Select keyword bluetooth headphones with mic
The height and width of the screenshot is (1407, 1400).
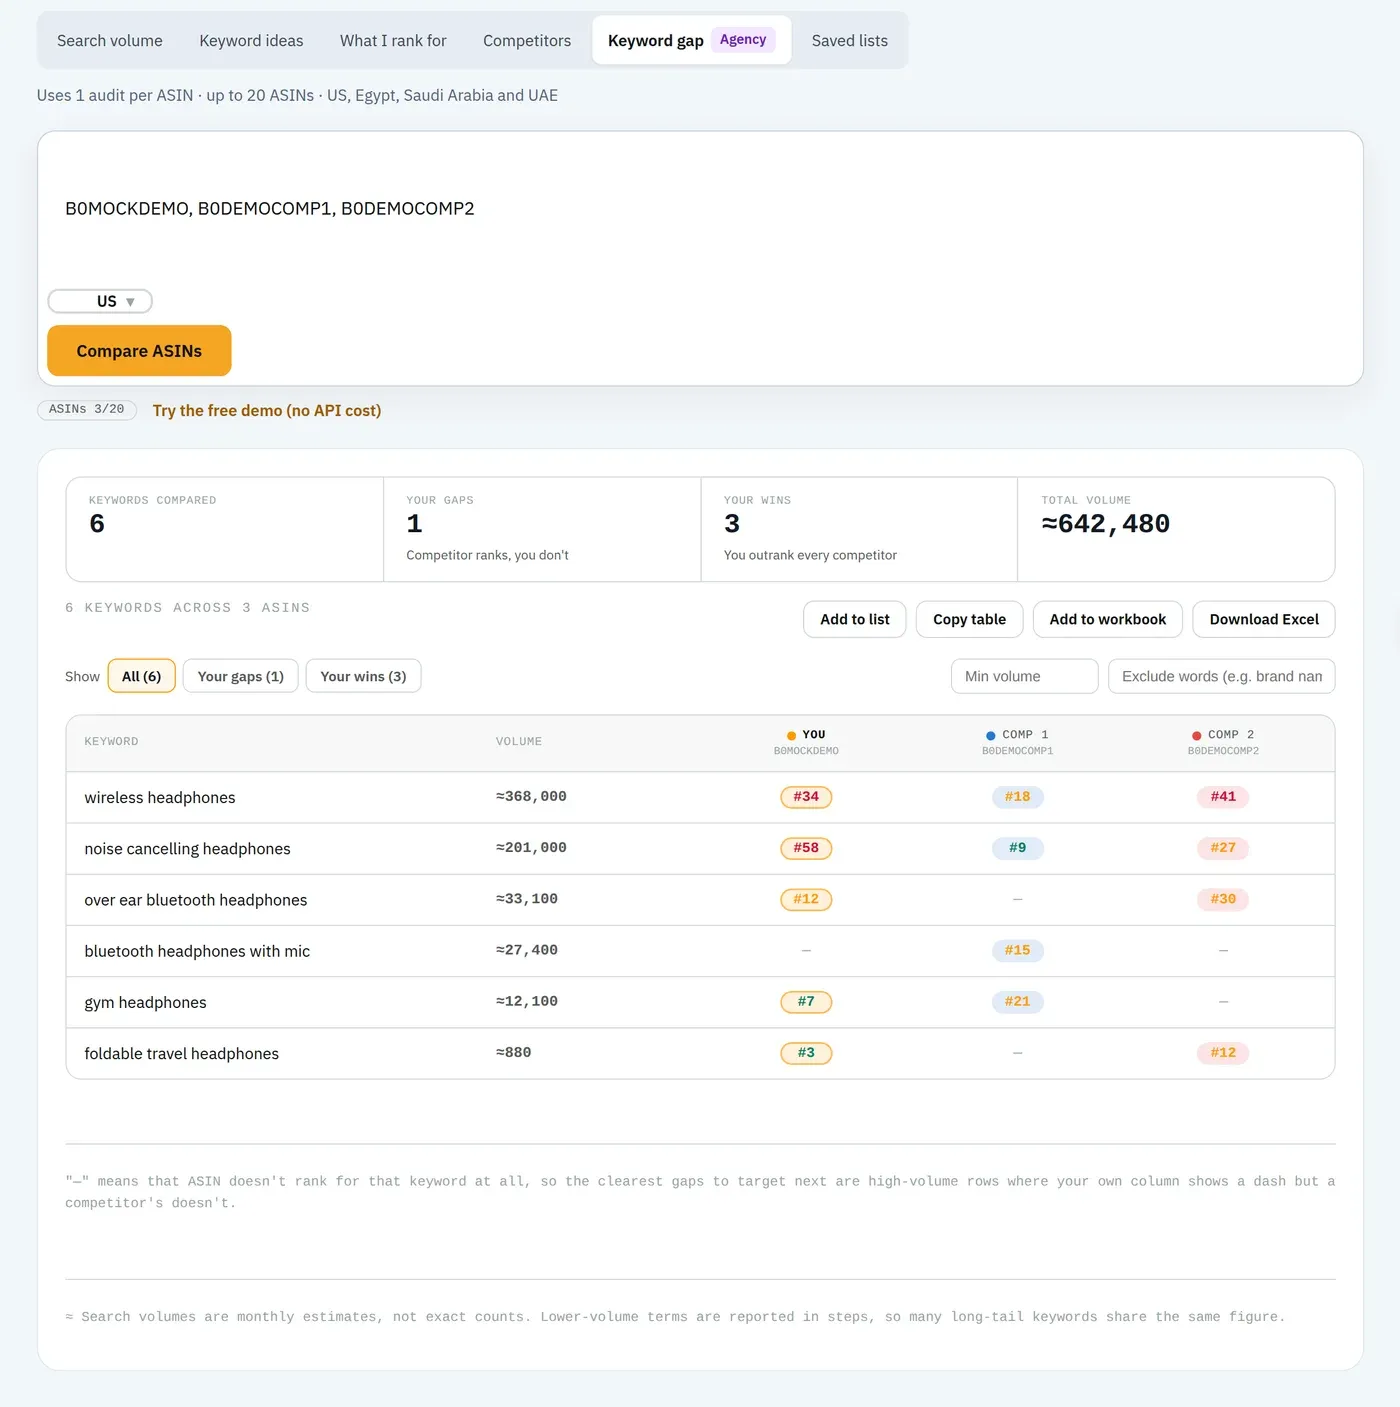pos(197,951)
